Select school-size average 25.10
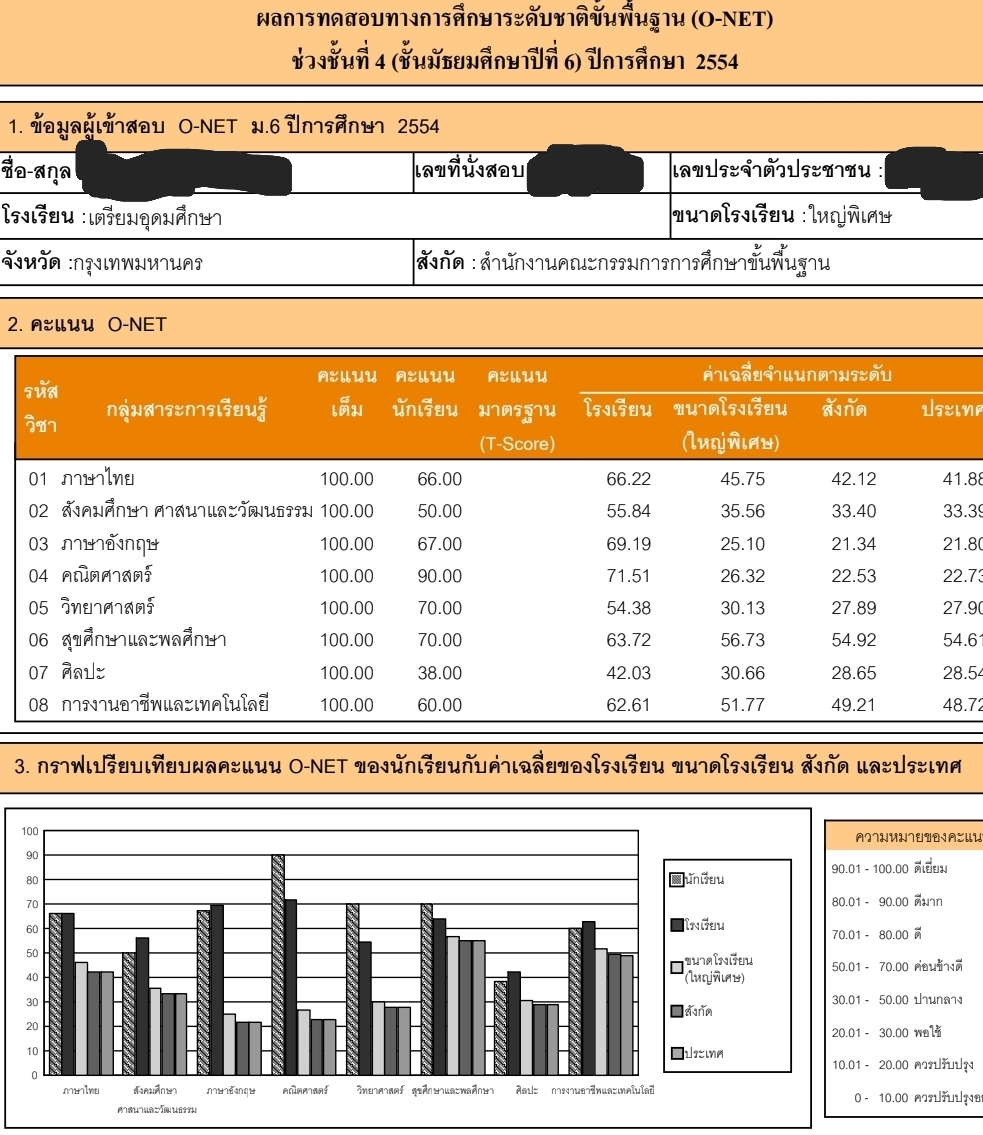 click(743, 544)
